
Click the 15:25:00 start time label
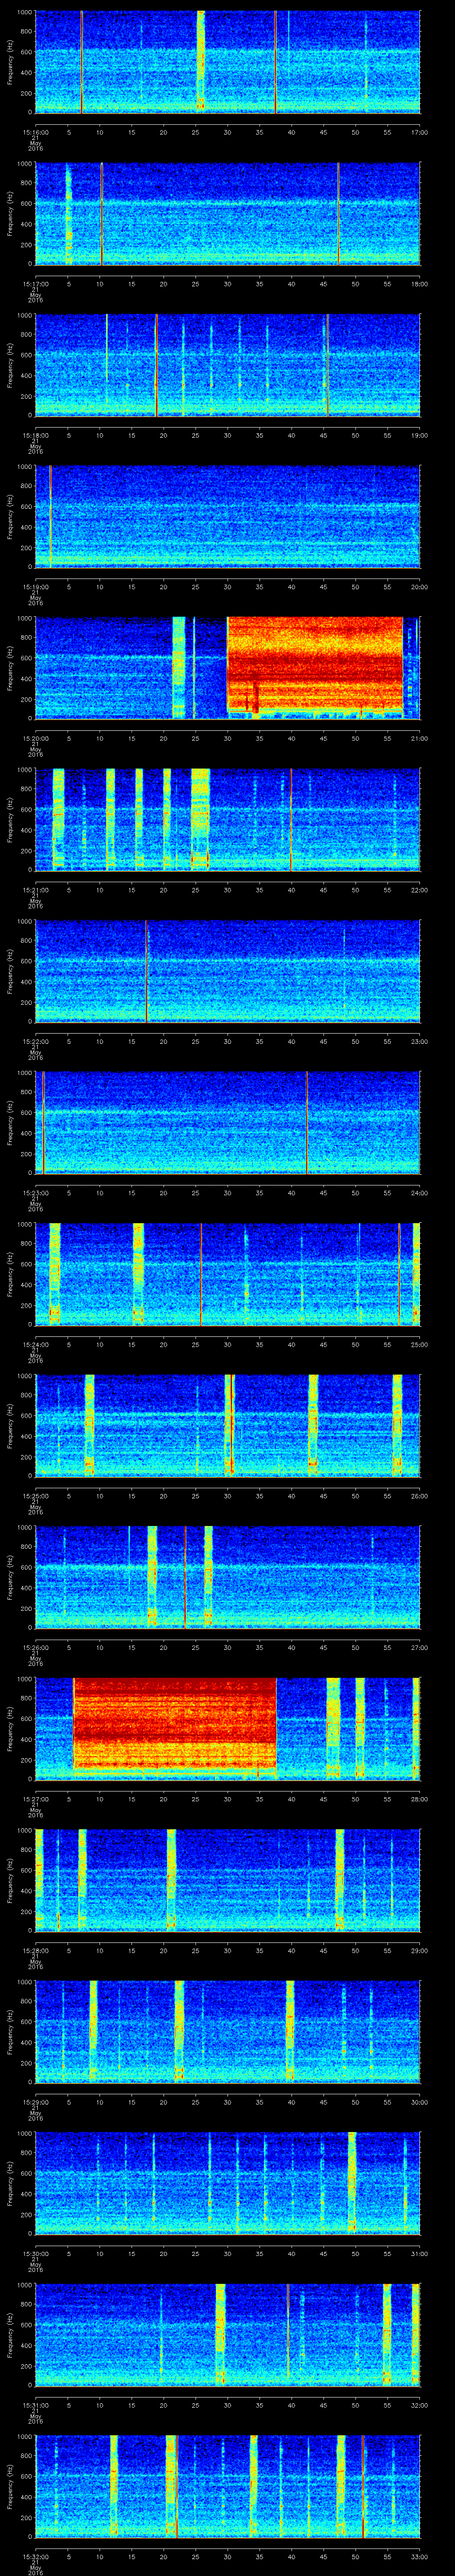click(x=35, y=1496)
